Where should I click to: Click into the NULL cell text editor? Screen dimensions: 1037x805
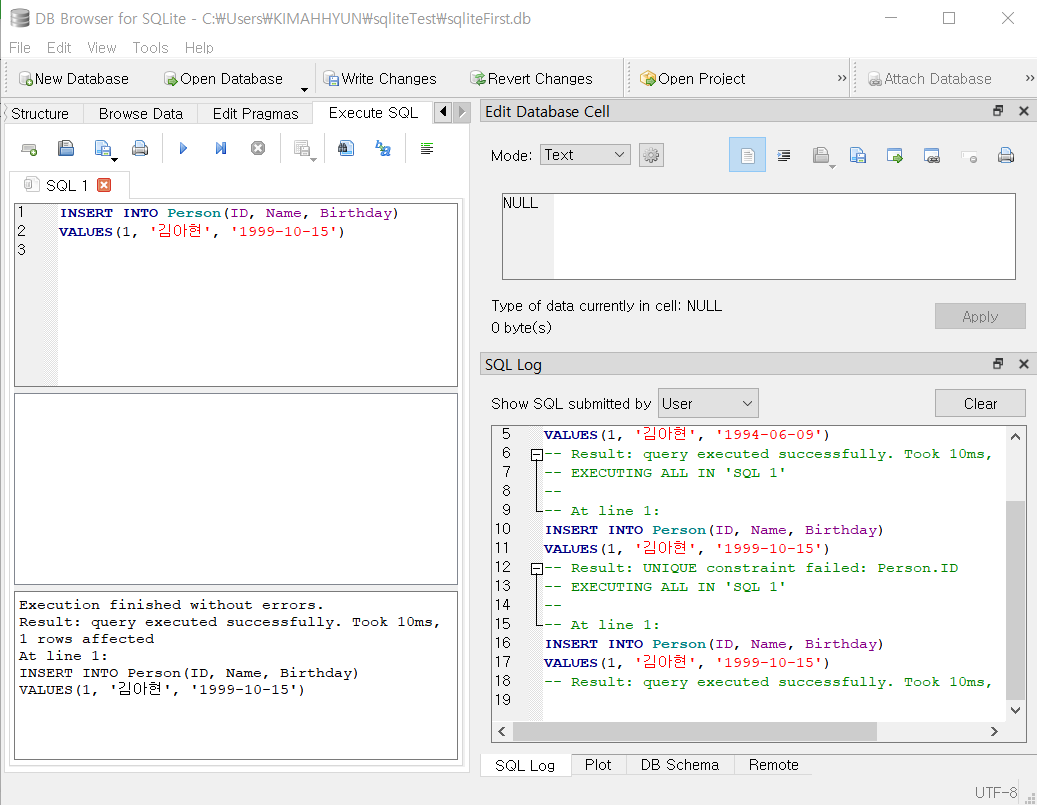click(x=759, y=236)
